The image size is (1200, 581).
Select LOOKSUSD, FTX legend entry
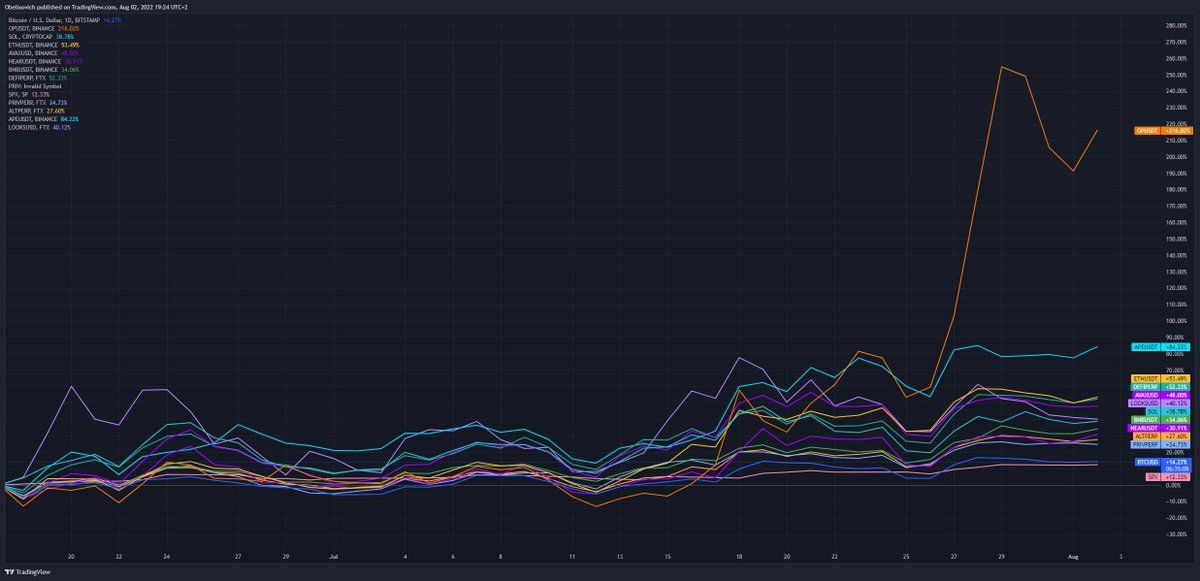point(38,127)
